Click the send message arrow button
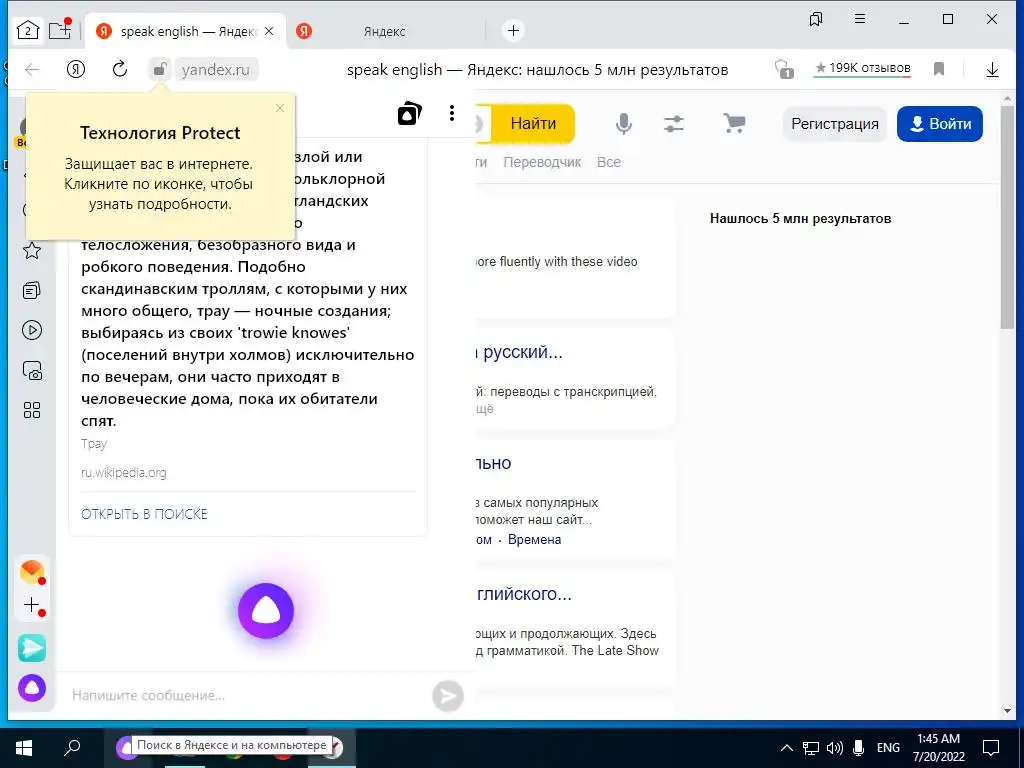1024x768 pixels. [x=448, y=696]
